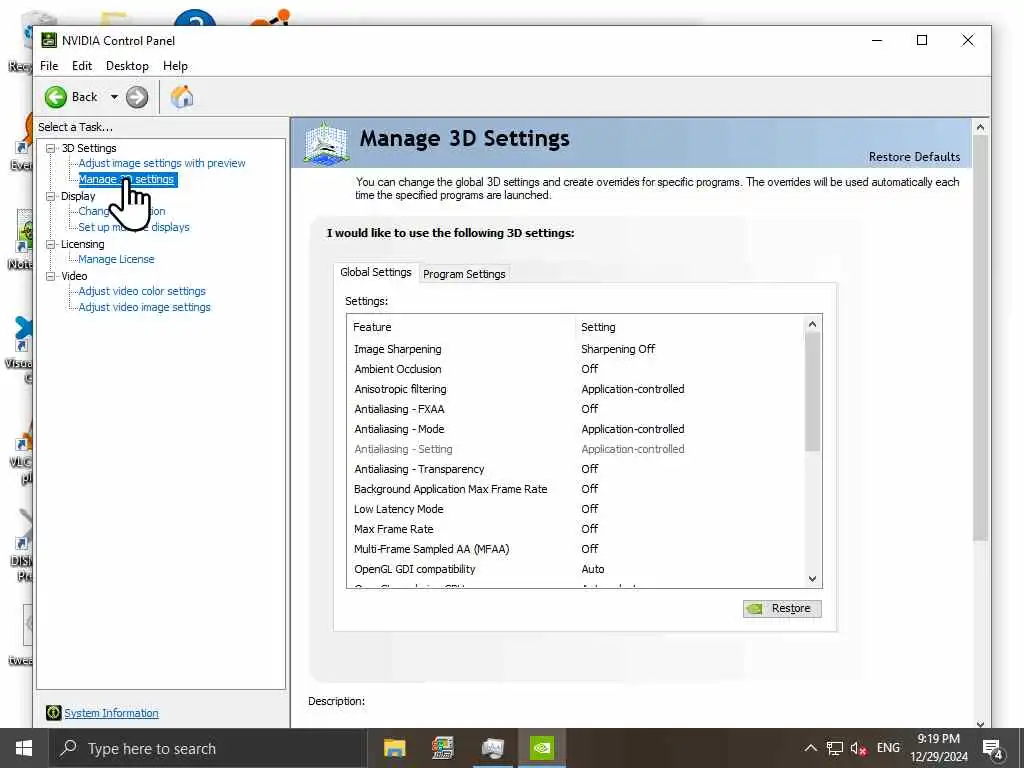Collapse the Display tree node
This screenshot has width=1024, height=768.
(x=50, y=196)
